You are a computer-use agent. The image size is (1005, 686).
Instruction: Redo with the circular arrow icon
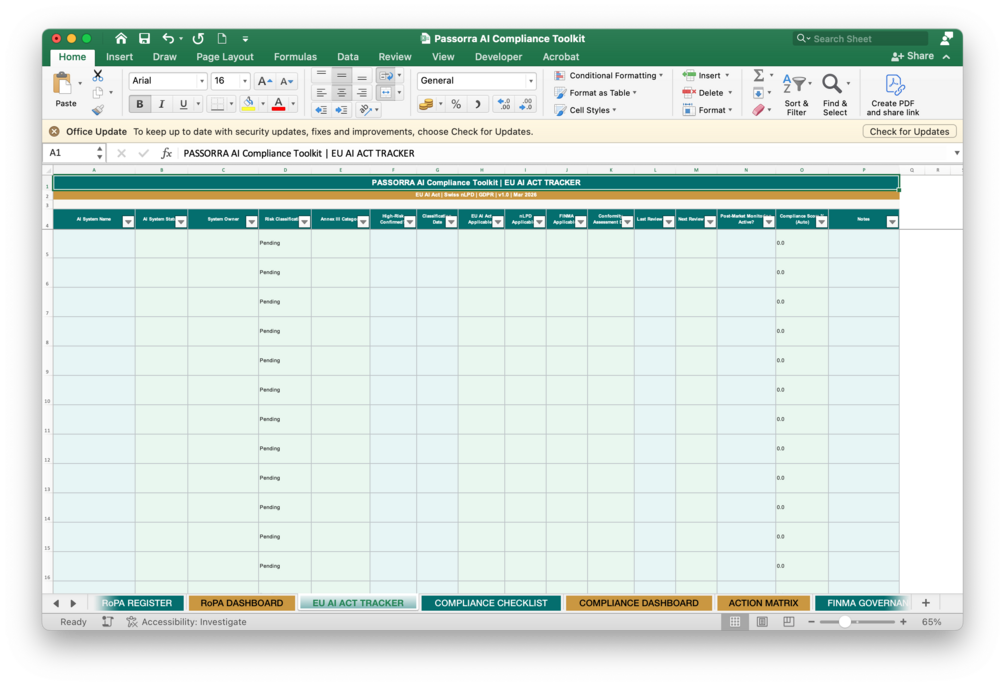(198, 38)
